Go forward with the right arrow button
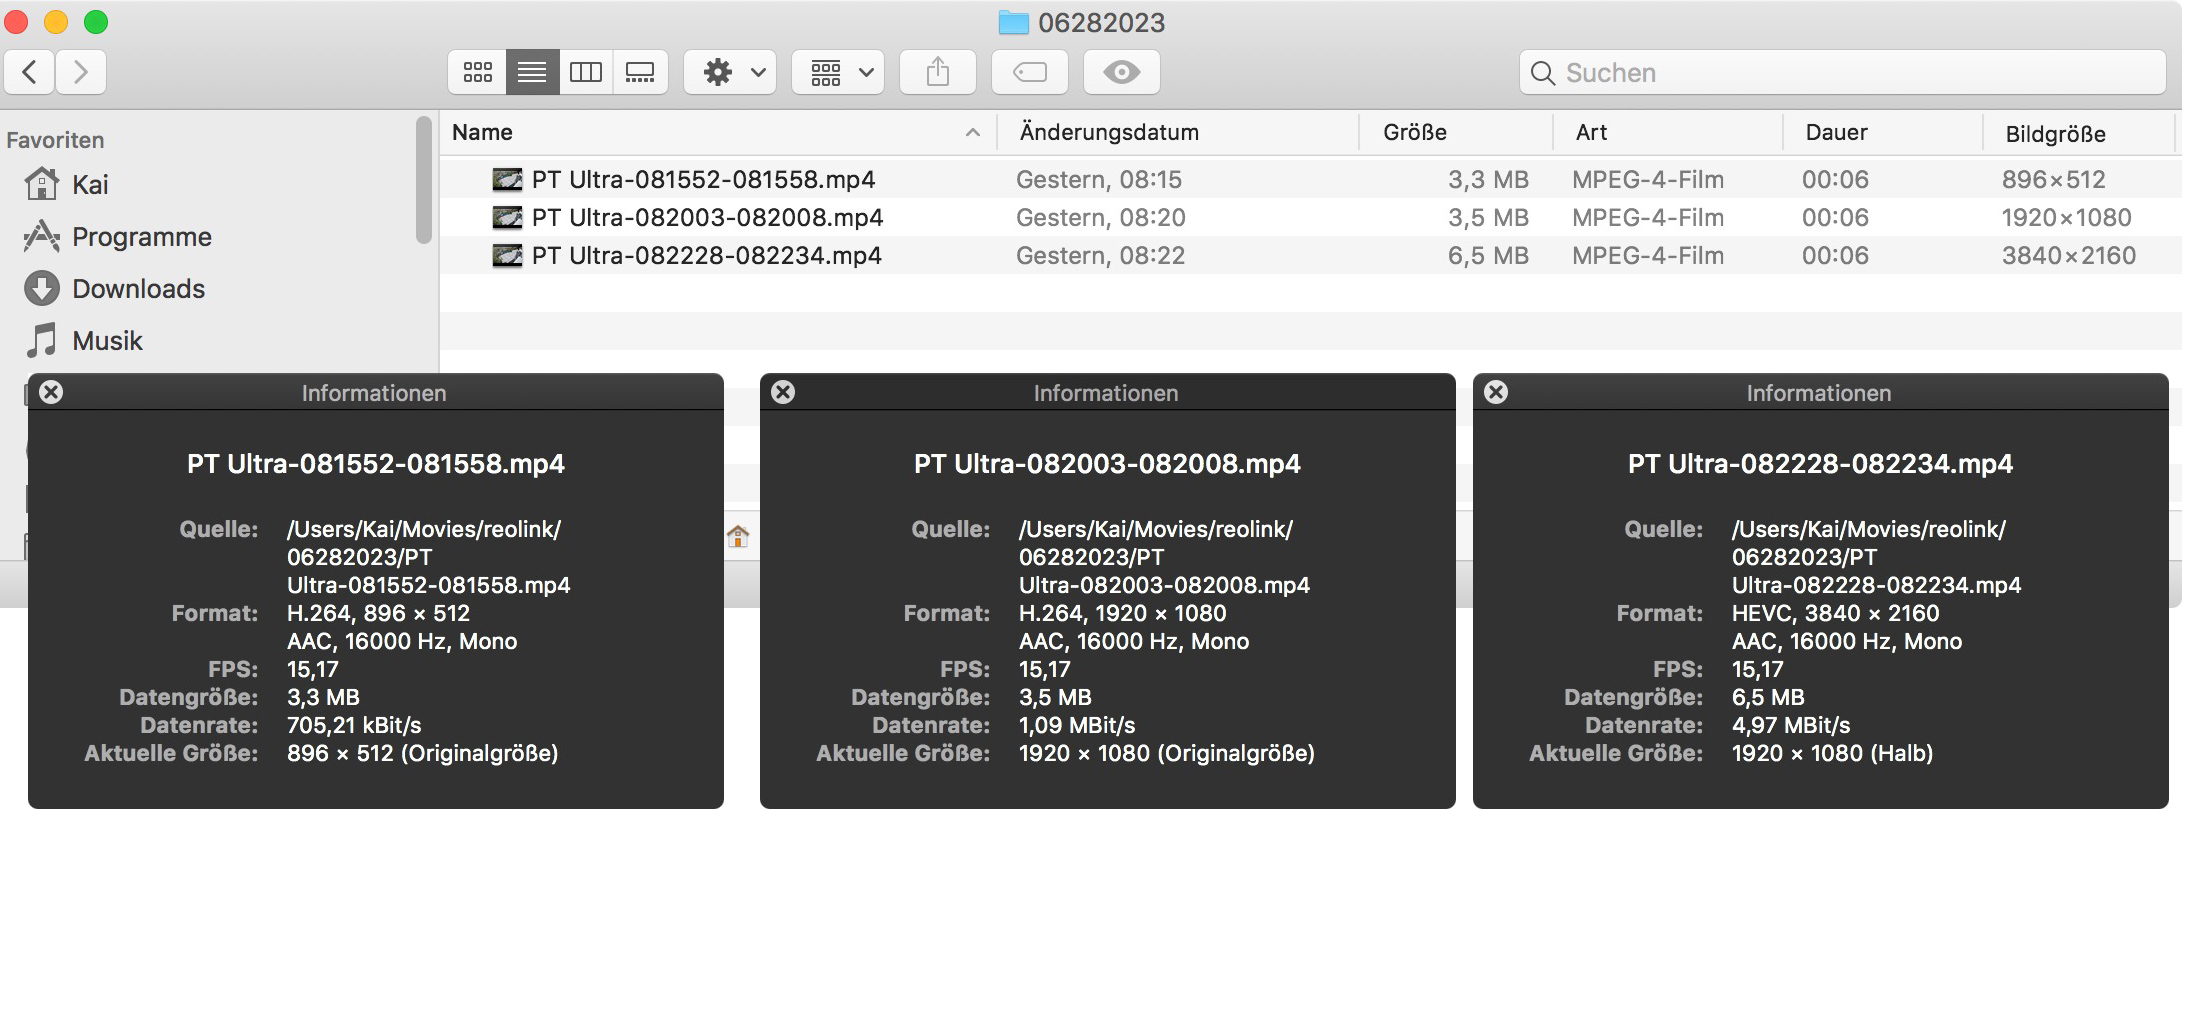 click(81, 72)
